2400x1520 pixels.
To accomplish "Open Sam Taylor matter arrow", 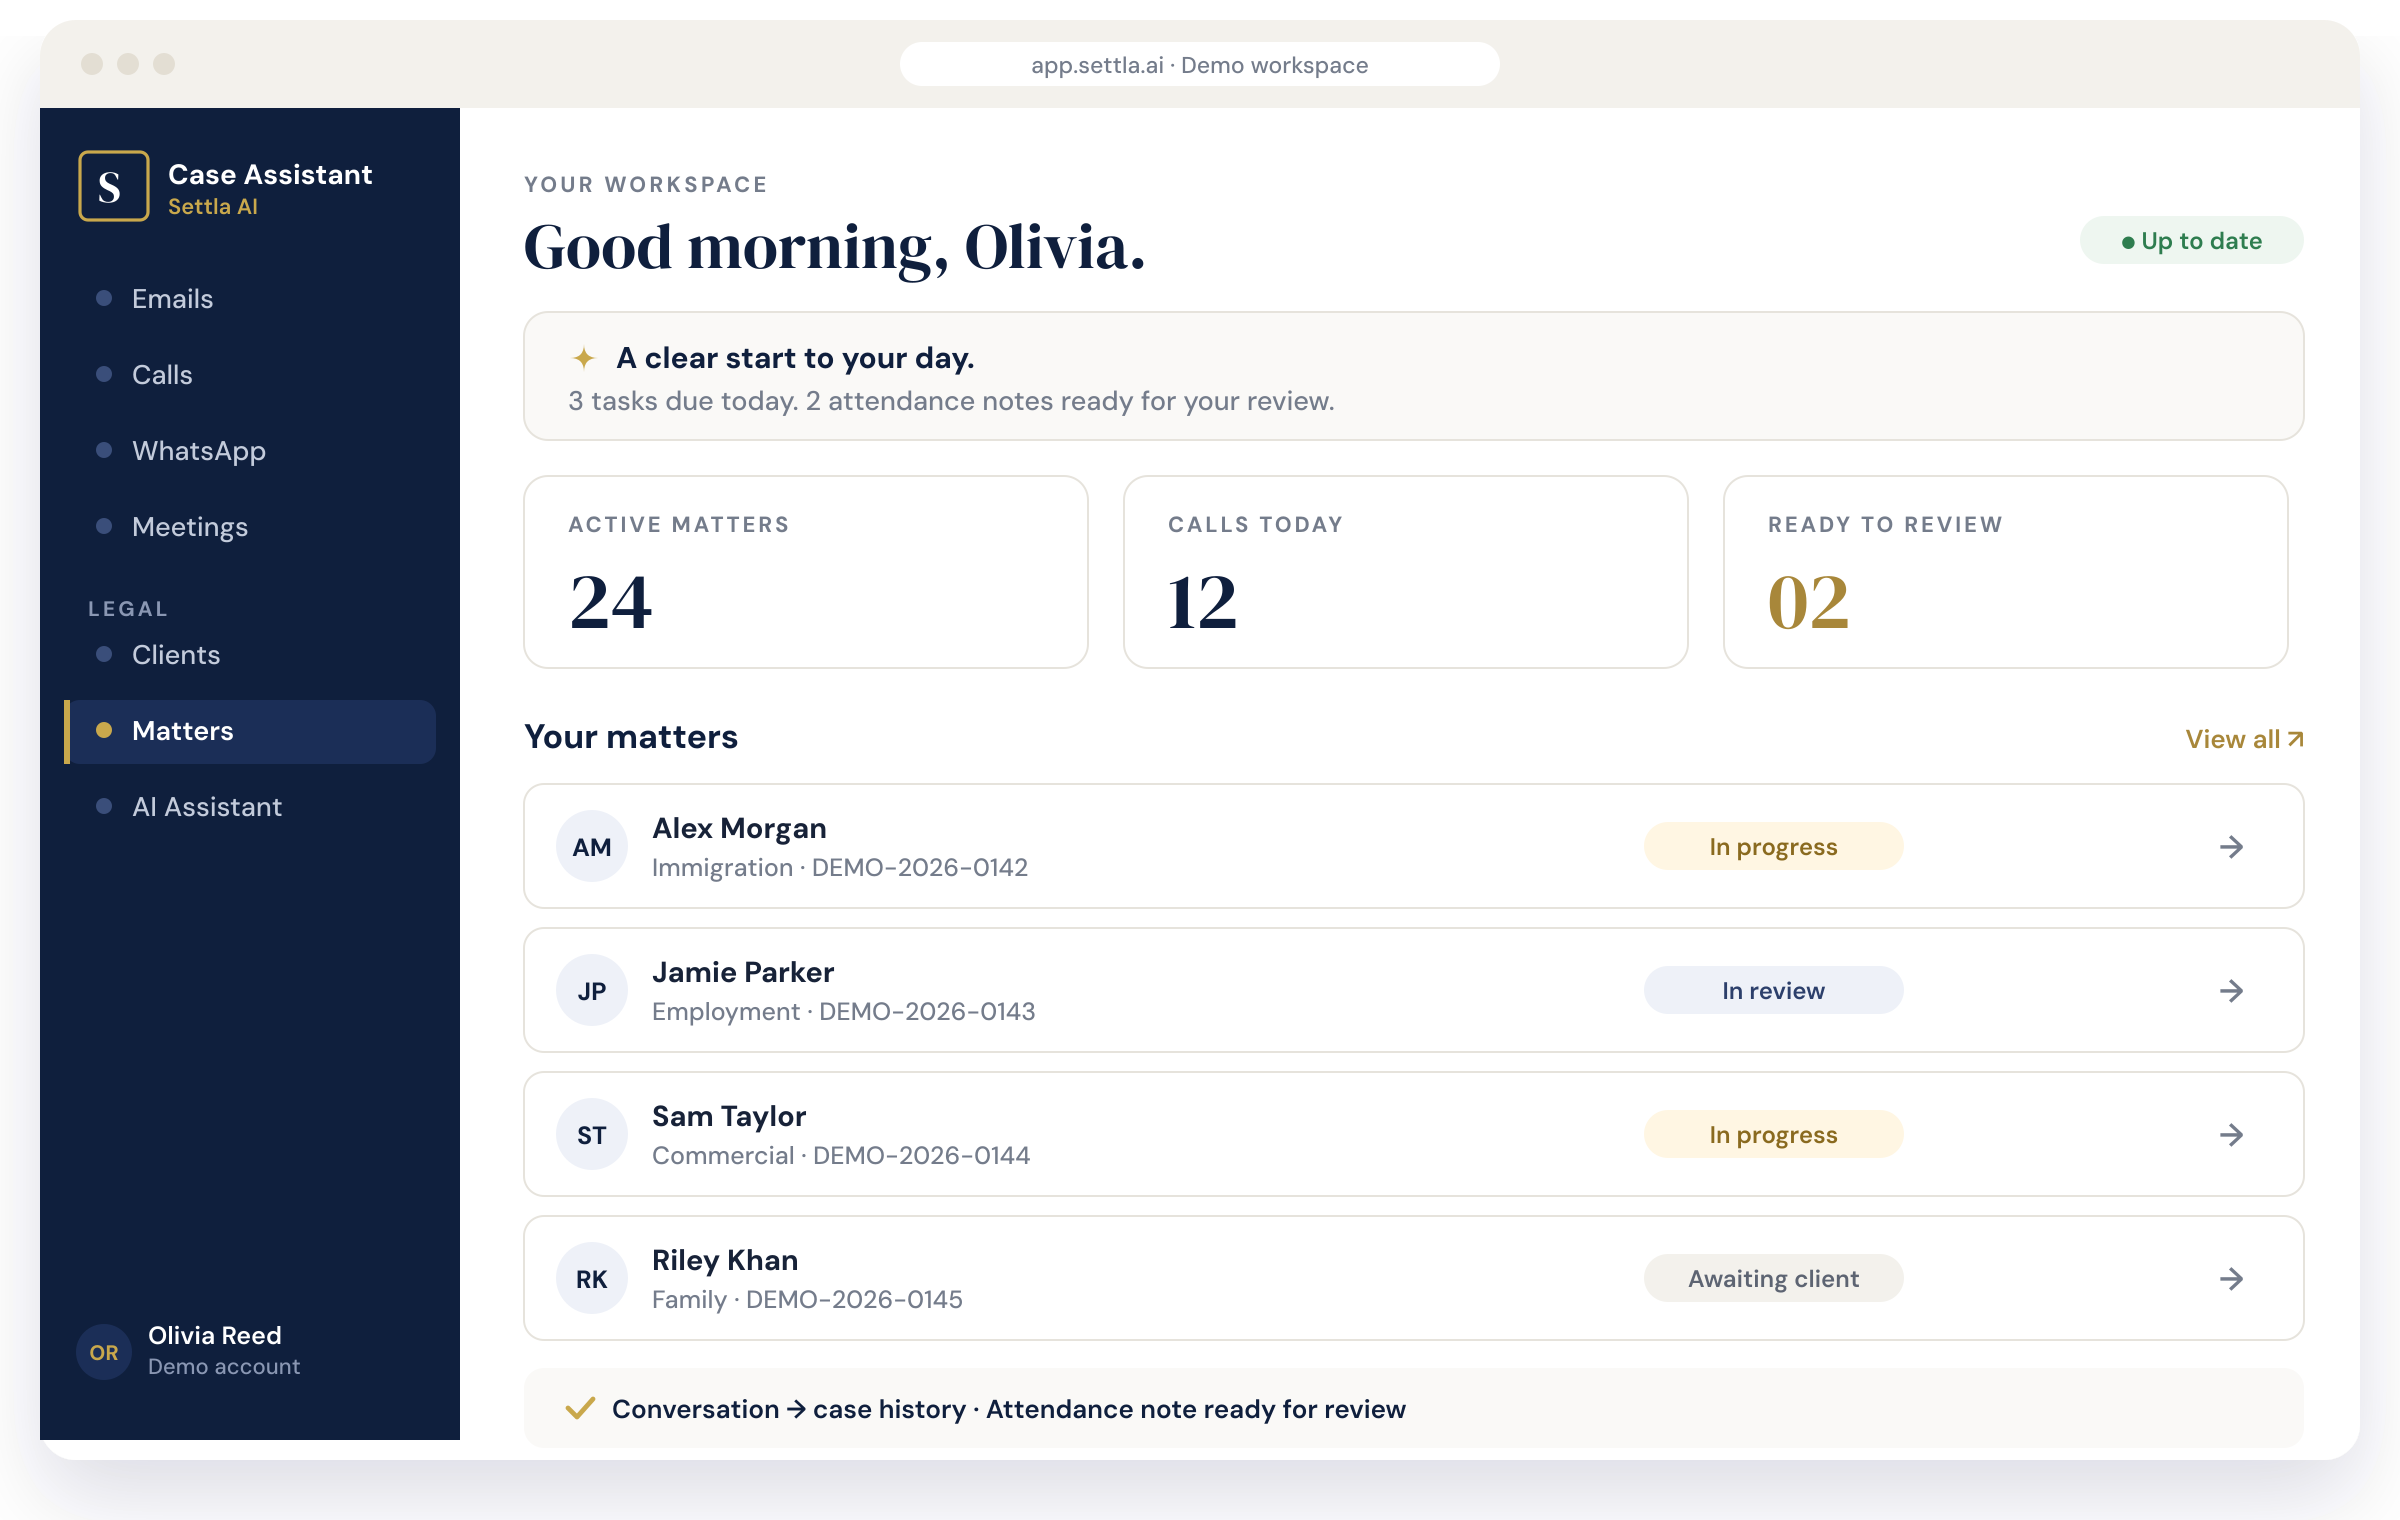I will (2231, 1135).
